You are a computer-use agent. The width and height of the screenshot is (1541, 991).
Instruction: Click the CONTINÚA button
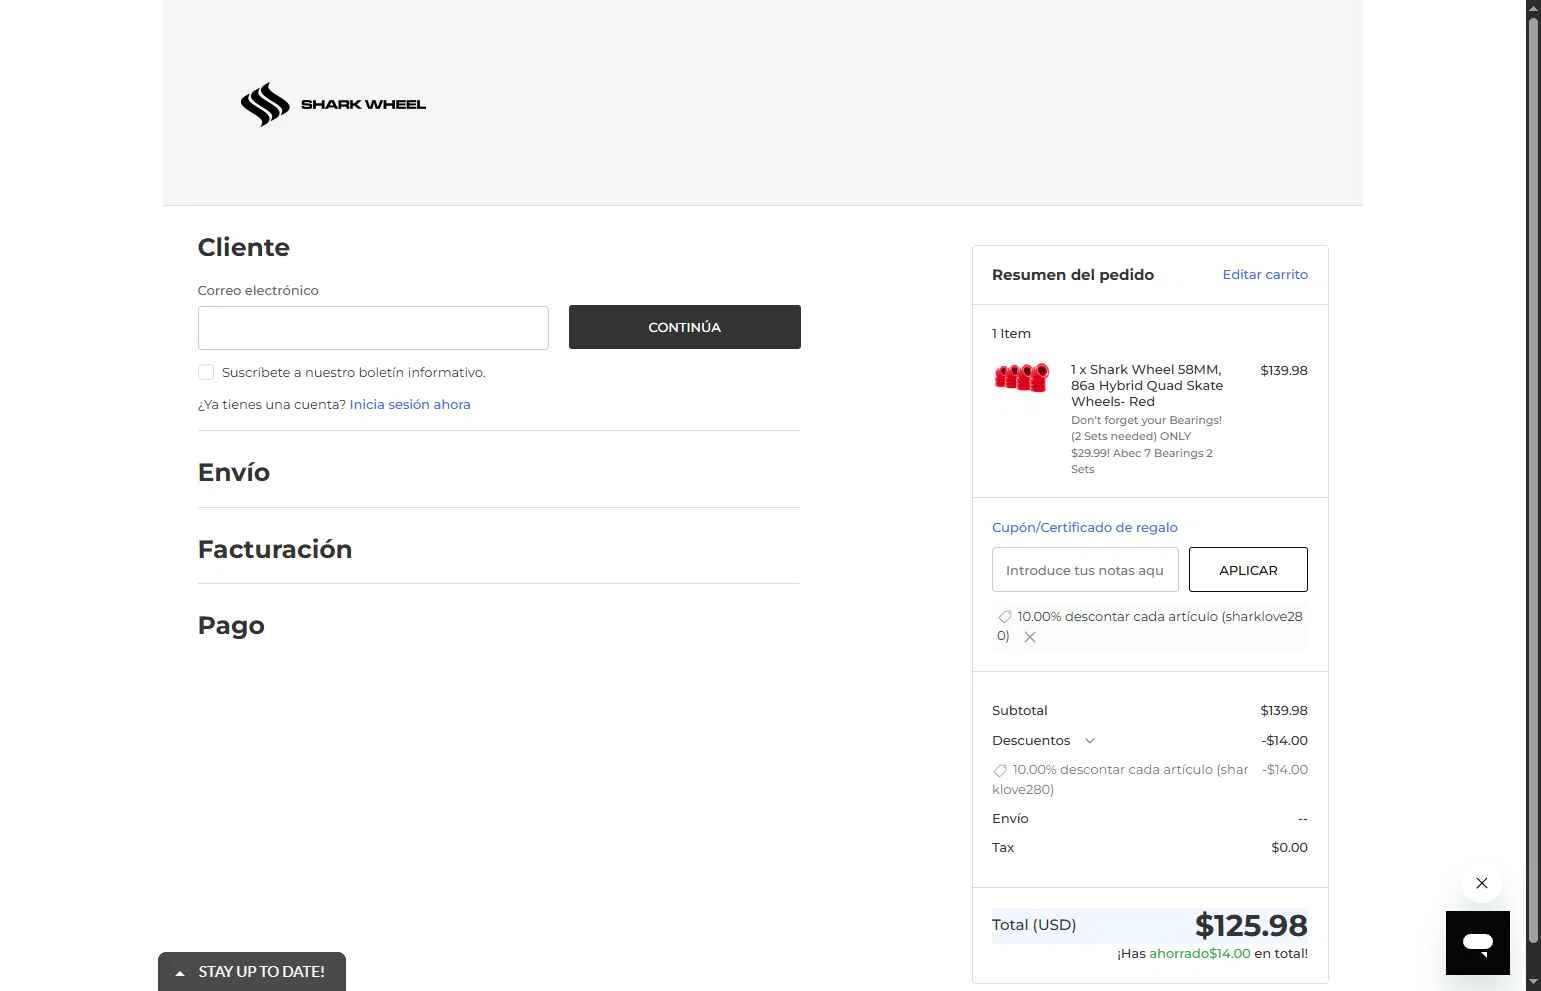pos(685,327)
